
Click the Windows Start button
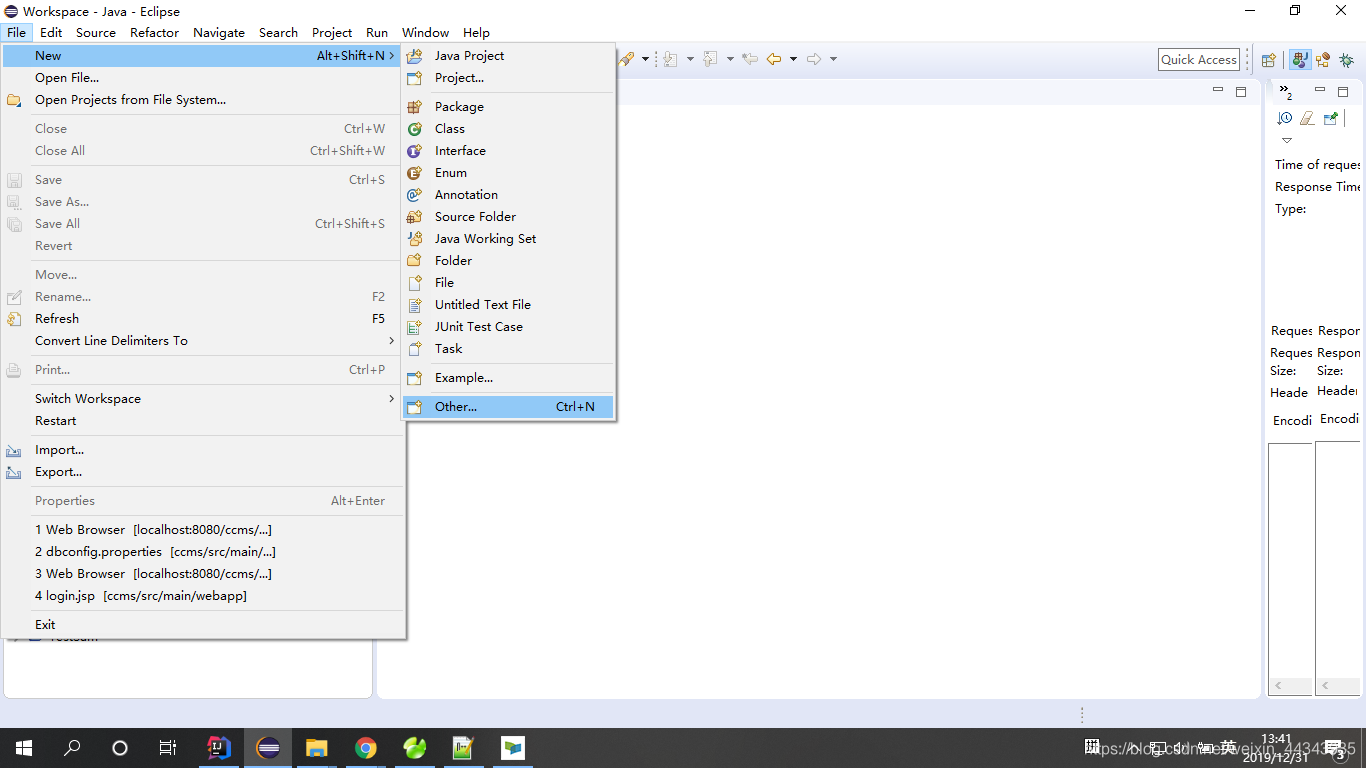pos(23,747)
